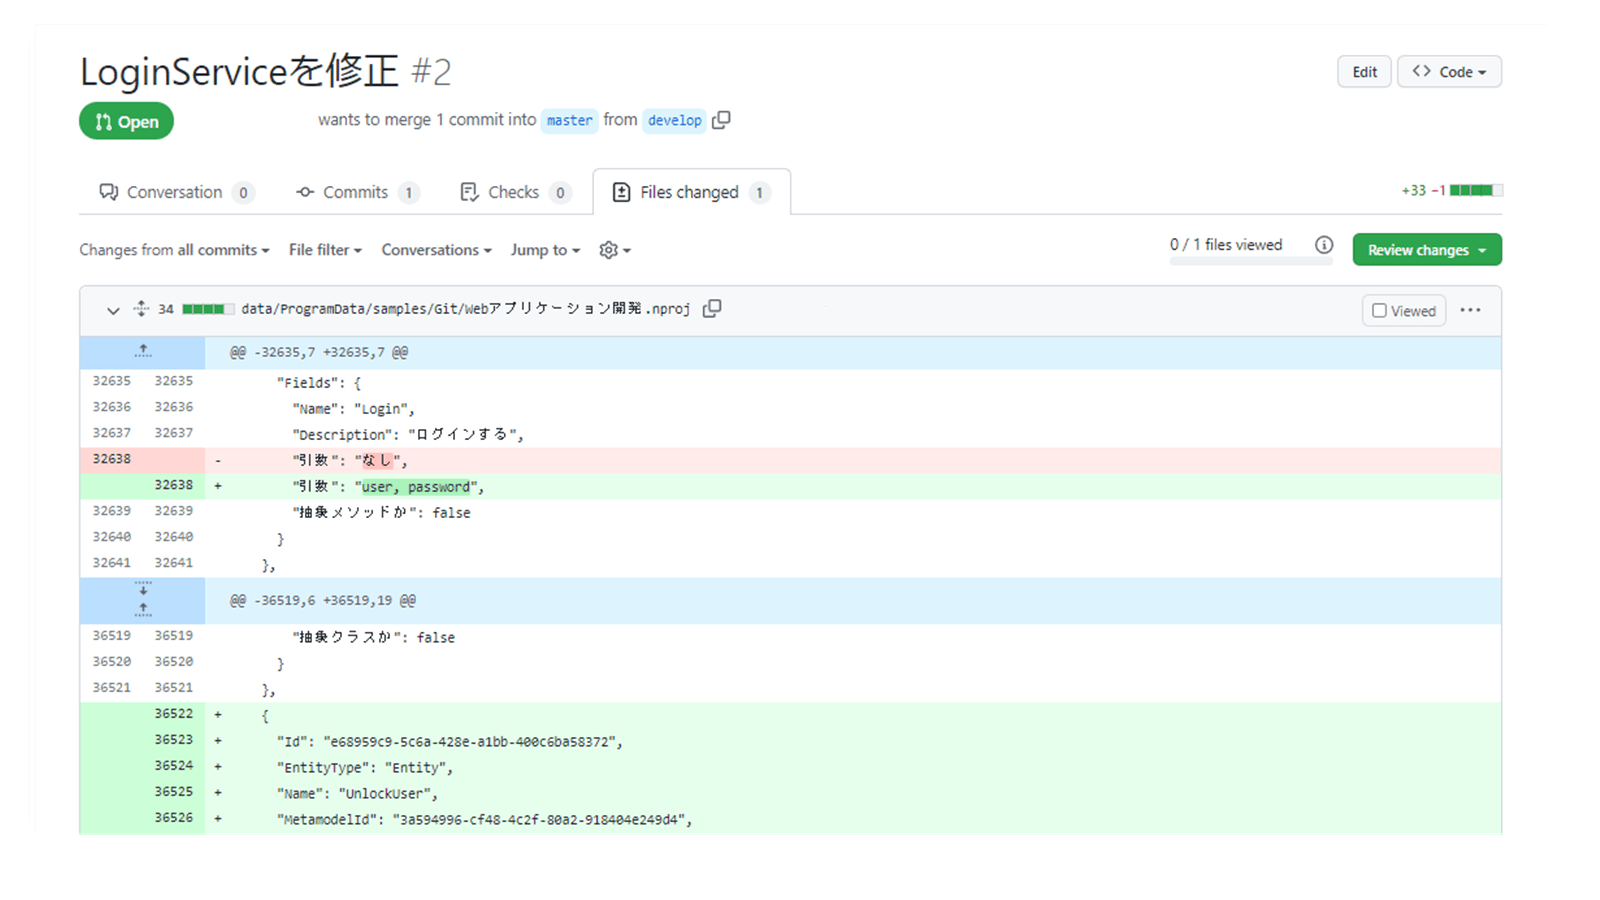Screen dimensions: 1600x900
Task: Collapse the .nproj file diff
Action: [113, 310]
